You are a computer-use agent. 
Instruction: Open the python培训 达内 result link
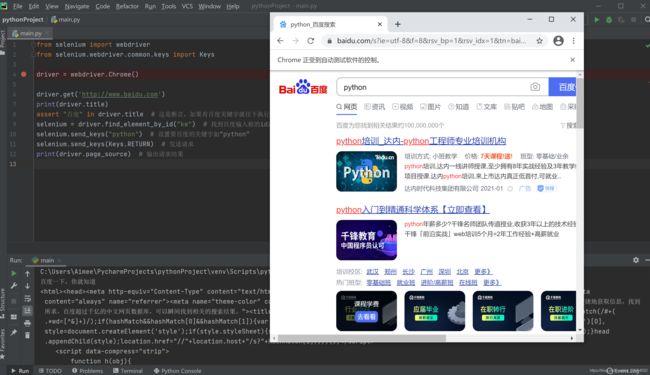421,141
